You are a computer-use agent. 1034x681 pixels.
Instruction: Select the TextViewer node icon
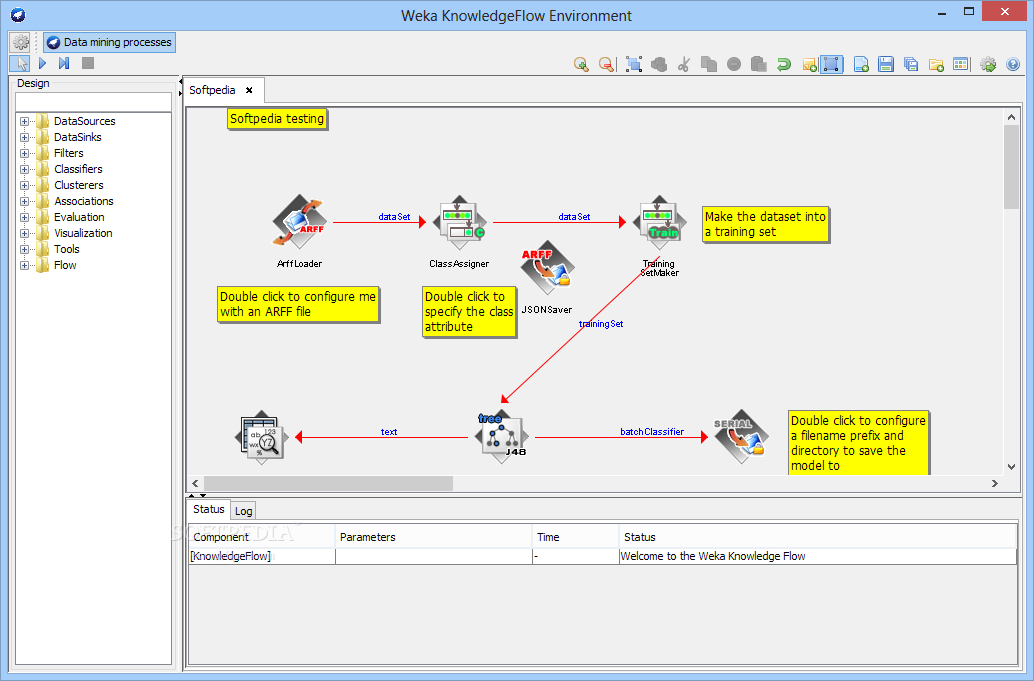(261, 437)
